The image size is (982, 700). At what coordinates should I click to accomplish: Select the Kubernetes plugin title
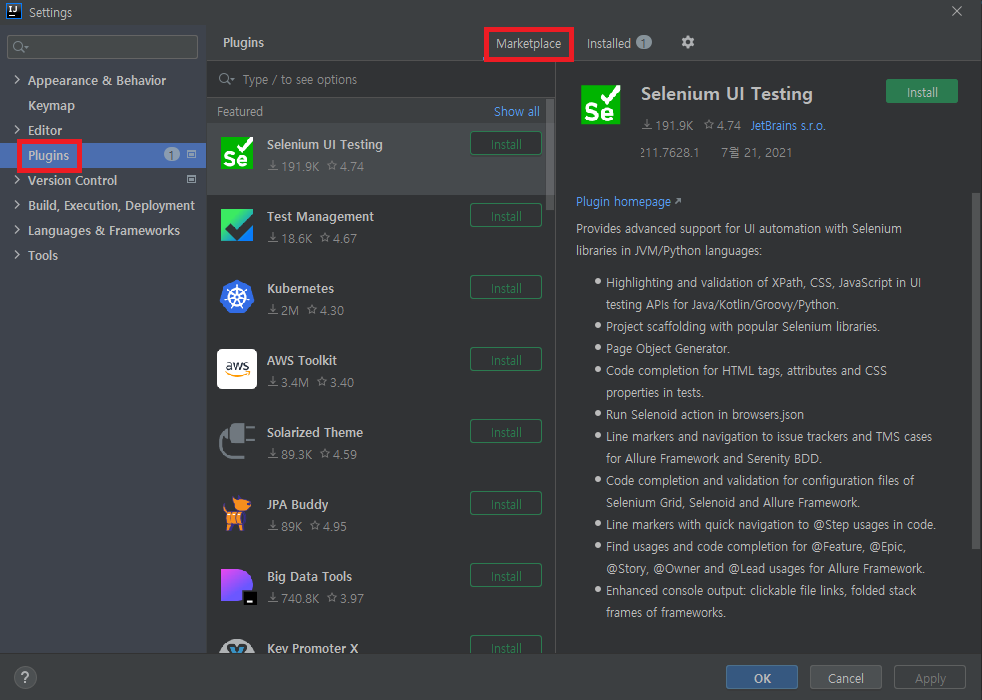pos(301,289)
